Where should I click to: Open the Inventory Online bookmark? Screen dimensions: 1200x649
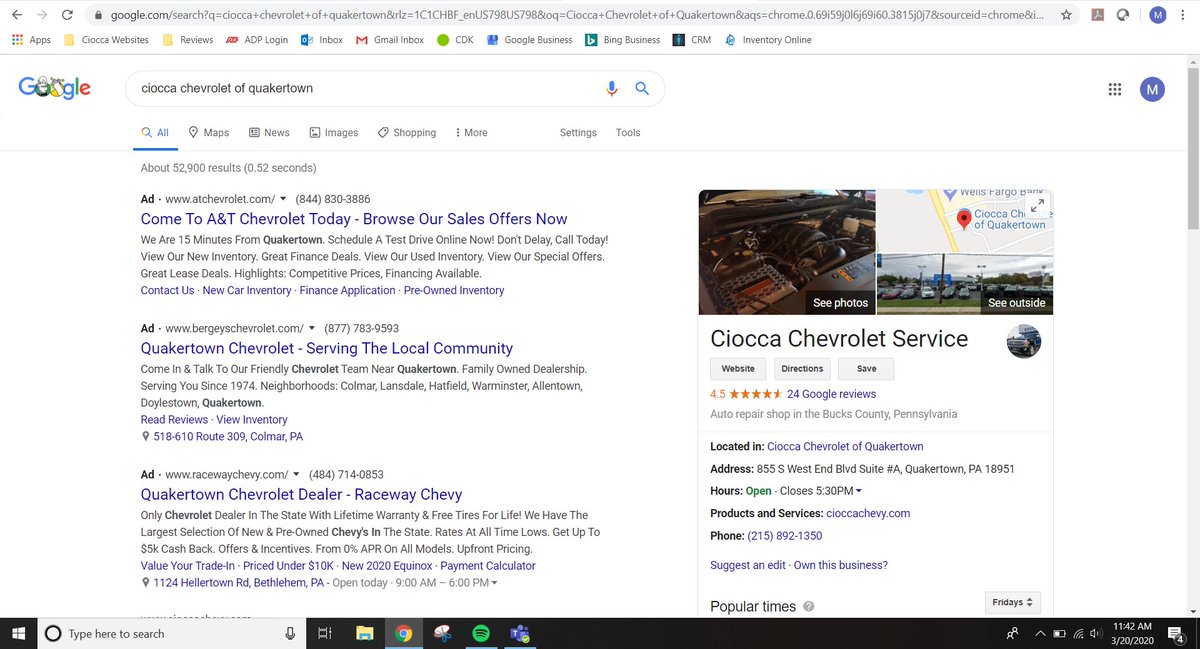[x=768, y=40]
